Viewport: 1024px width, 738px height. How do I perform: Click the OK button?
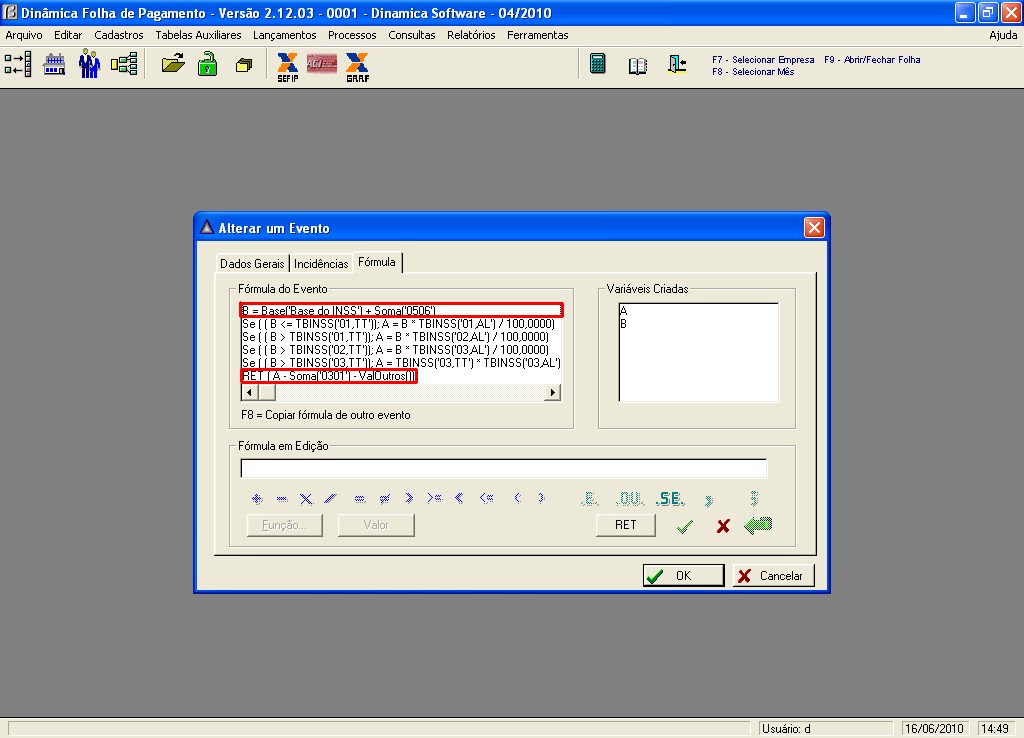coord(683,575)
